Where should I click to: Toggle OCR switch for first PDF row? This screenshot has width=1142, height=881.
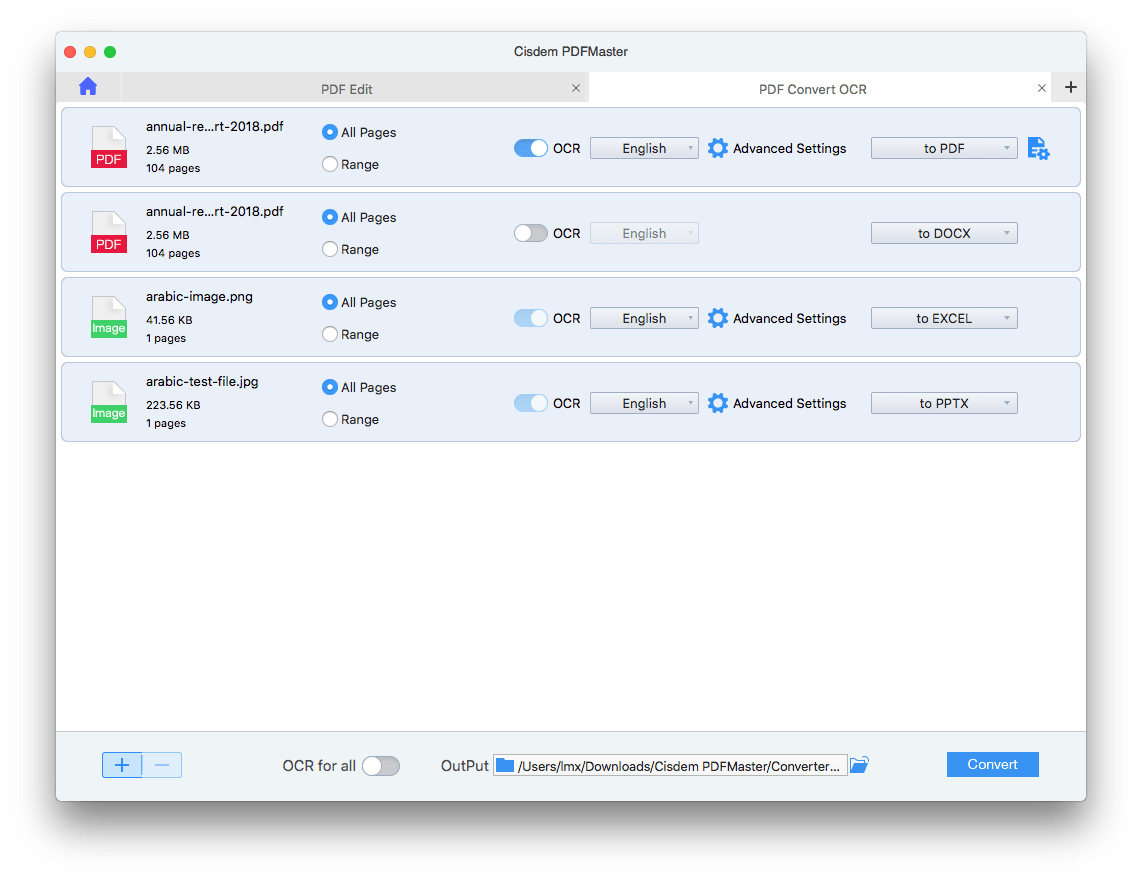pos(530,148)
